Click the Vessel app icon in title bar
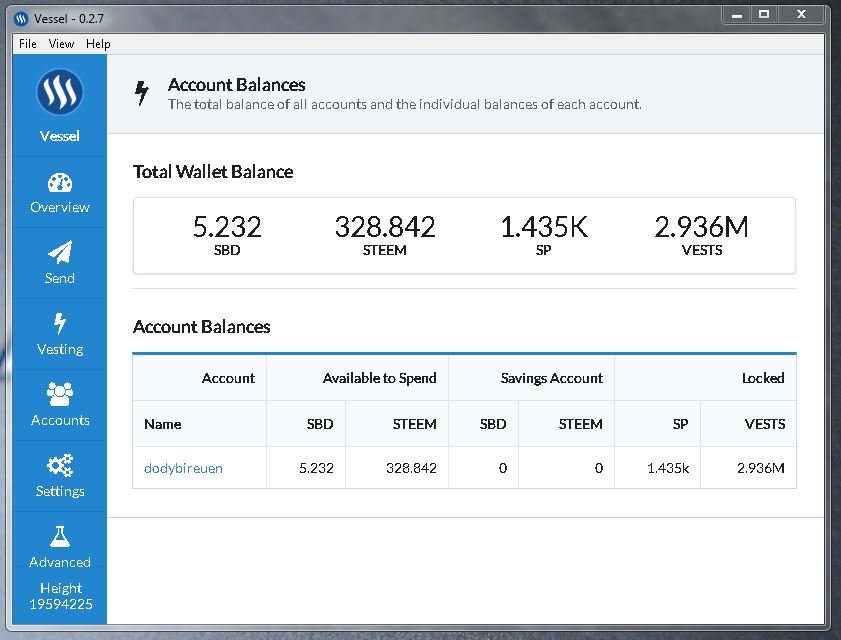The image size is (841, 640). (21, 19)
